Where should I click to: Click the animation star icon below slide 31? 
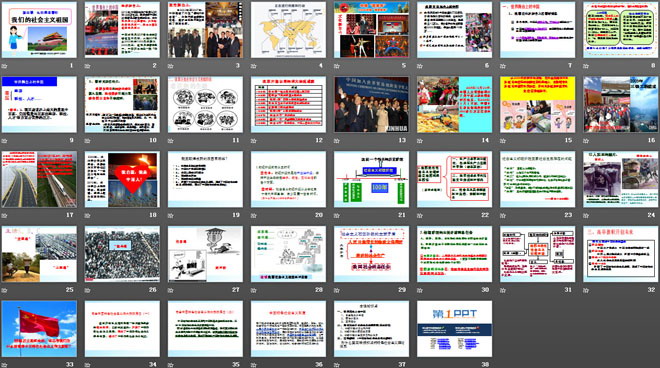[503, 290]
